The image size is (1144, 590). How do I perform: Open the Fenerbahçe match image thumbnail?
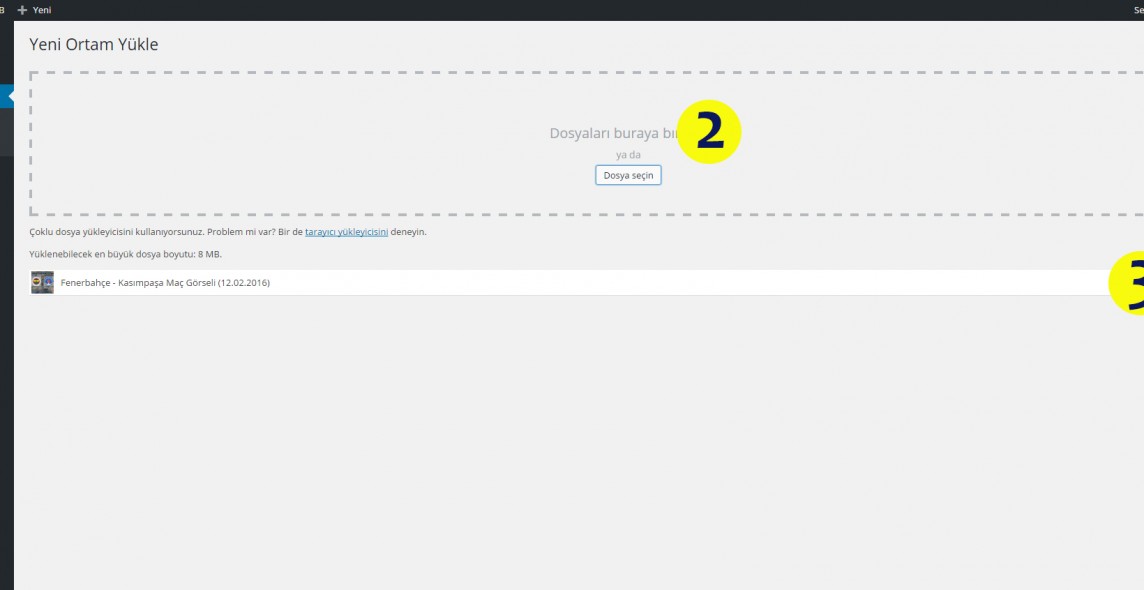tap(42, 283)
